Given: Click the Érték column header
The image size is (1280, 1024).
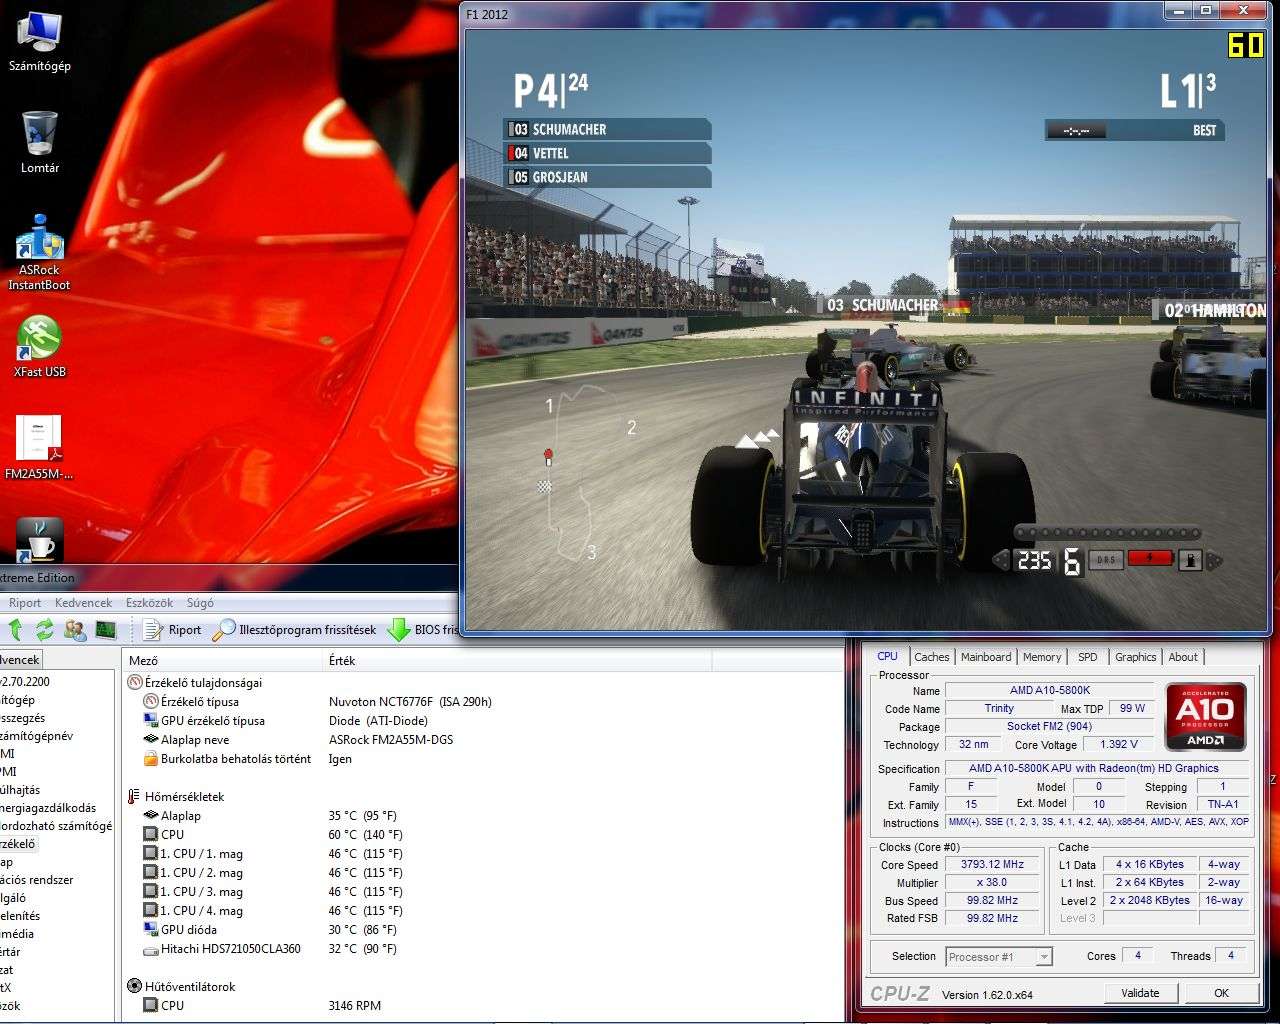Looking at the screenshot, I should (x=517, y=660).
